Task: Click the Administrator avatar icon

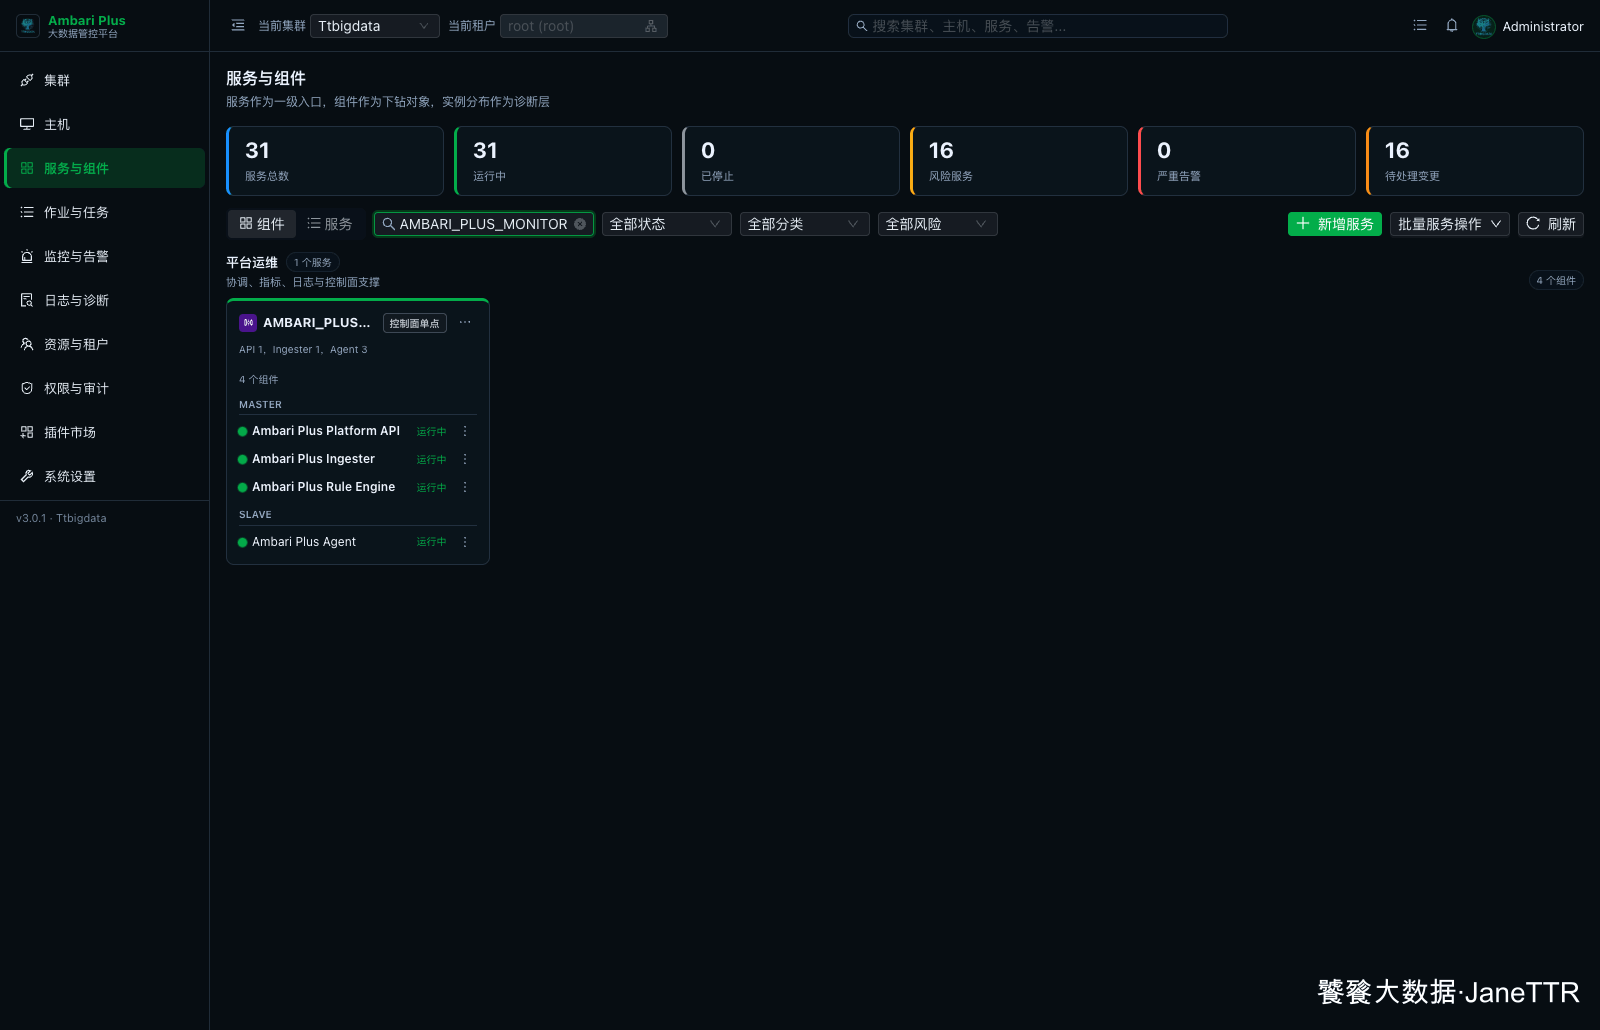Action: coord(1484,26)
